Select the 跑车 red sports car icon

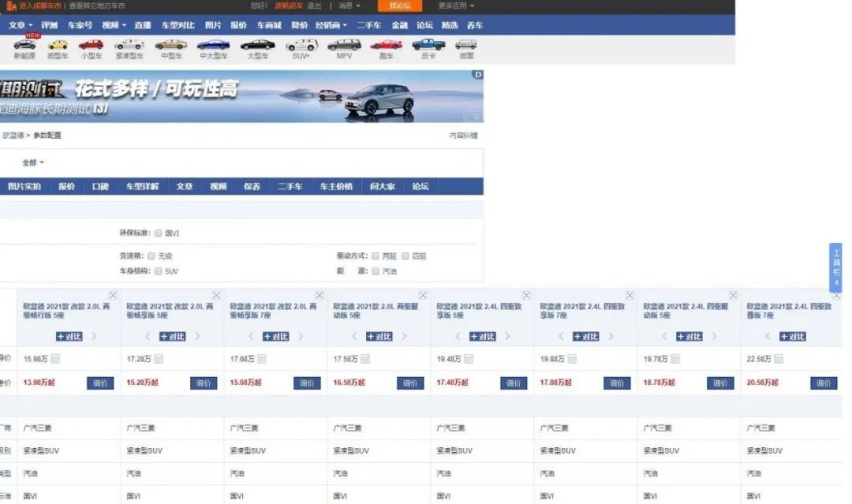[386, 45]
